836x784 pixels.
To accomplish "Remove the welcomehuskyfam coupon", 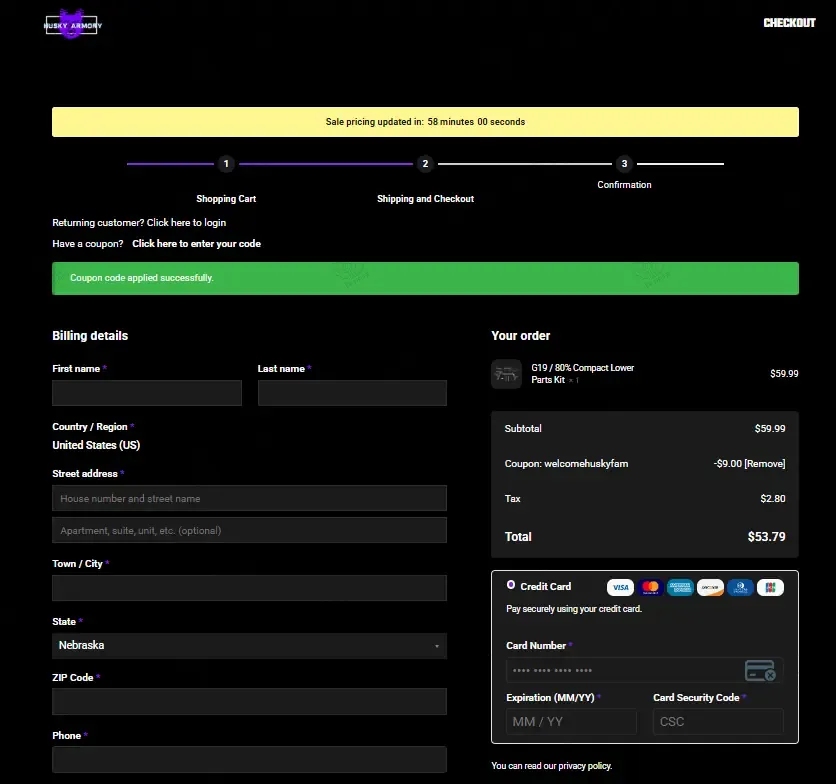I will coord(764,464).
